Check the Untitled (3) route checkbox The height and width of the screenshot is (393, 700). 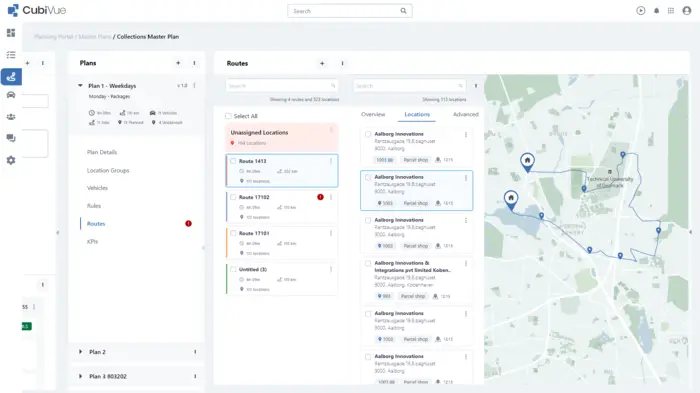tap(233, 269)
